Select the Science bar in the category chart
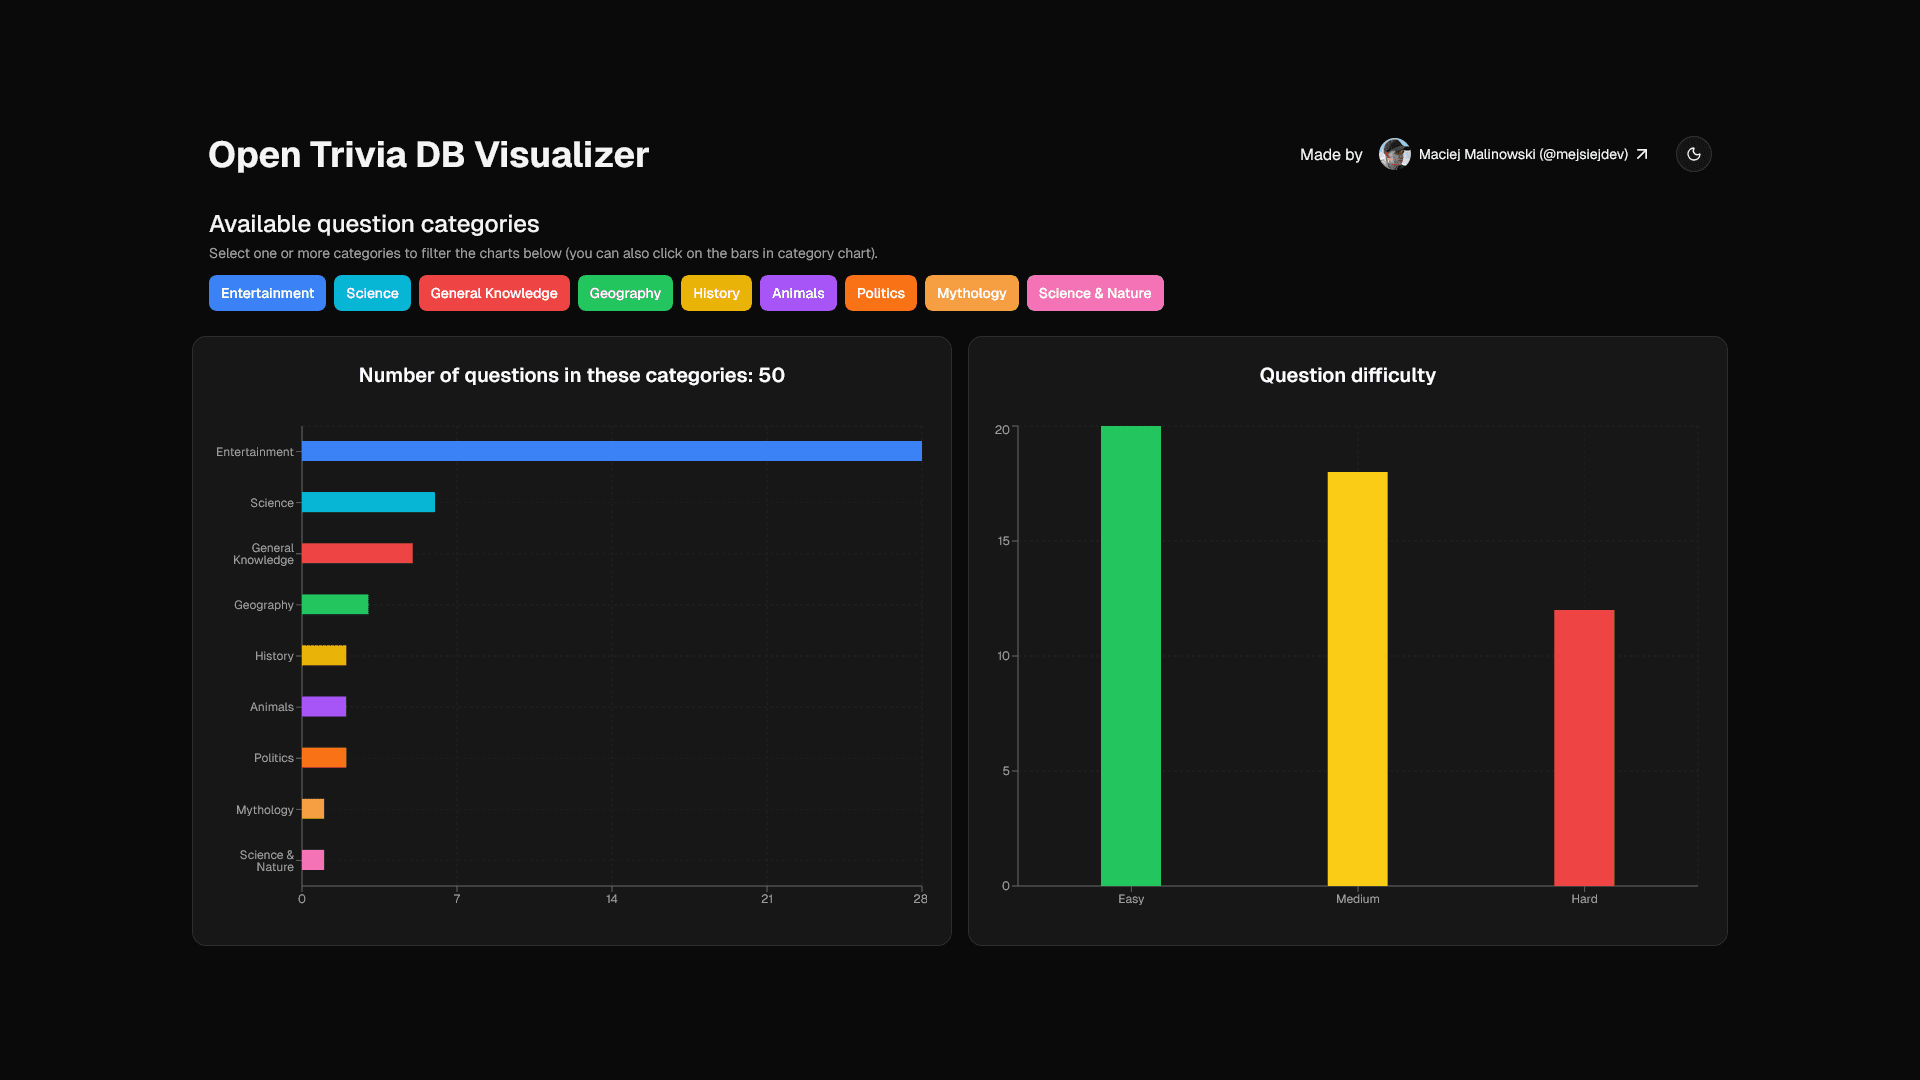Viewport: 1920px width, 1080px height. tap(367, 502)
